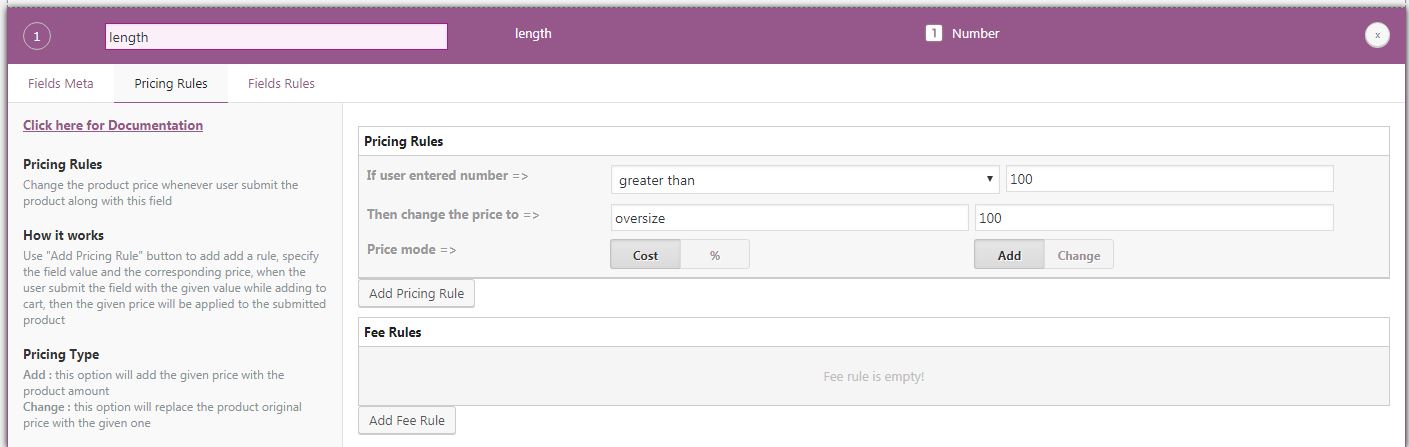The image size is (1409, 447).
Task: Click the circled number 1 field badge
Action: [37, 37]
